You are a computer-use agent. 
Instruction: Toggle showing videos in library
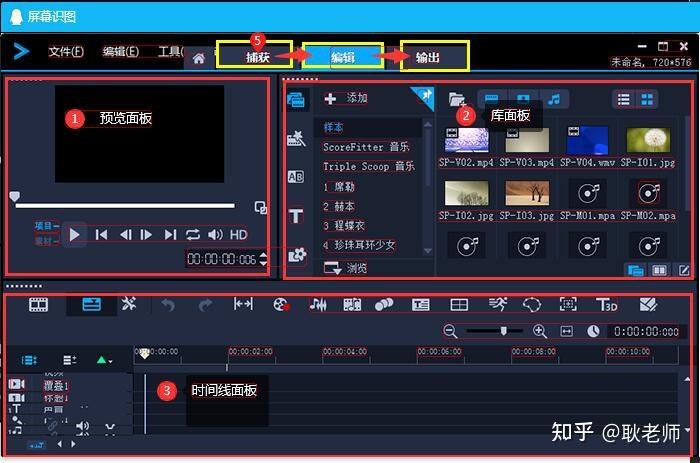point(492,99)
